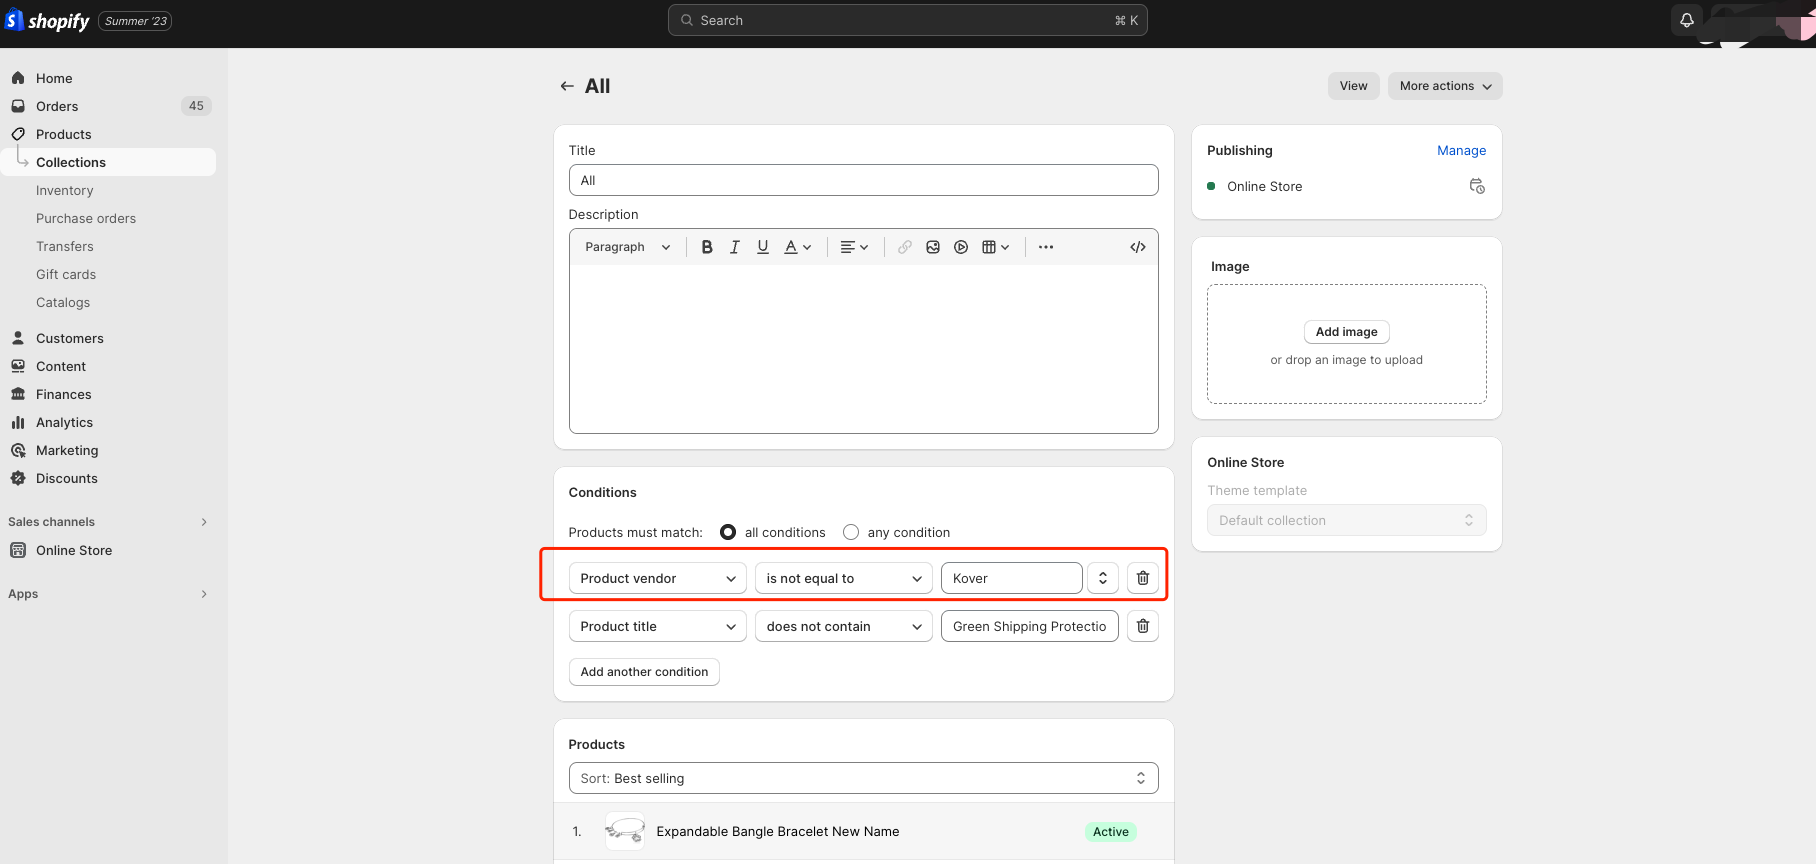Apply underline formatting in description
The image size is (1816, 864).
[x=763, y=247]
